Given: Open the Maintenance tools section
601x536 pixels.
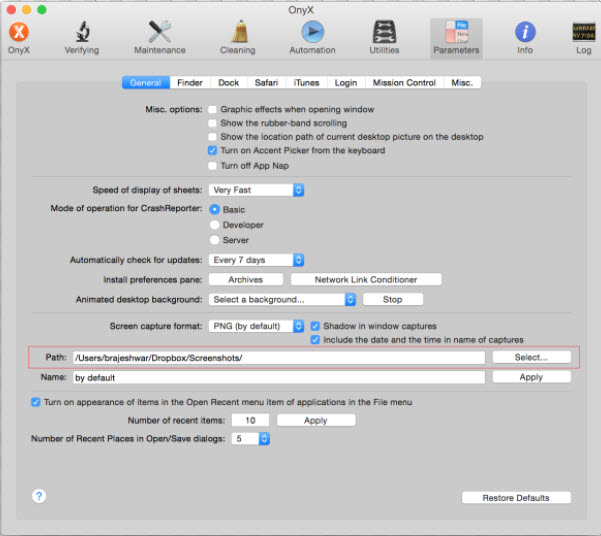Looking at the screenshot, I should click(x=160, y=38).
